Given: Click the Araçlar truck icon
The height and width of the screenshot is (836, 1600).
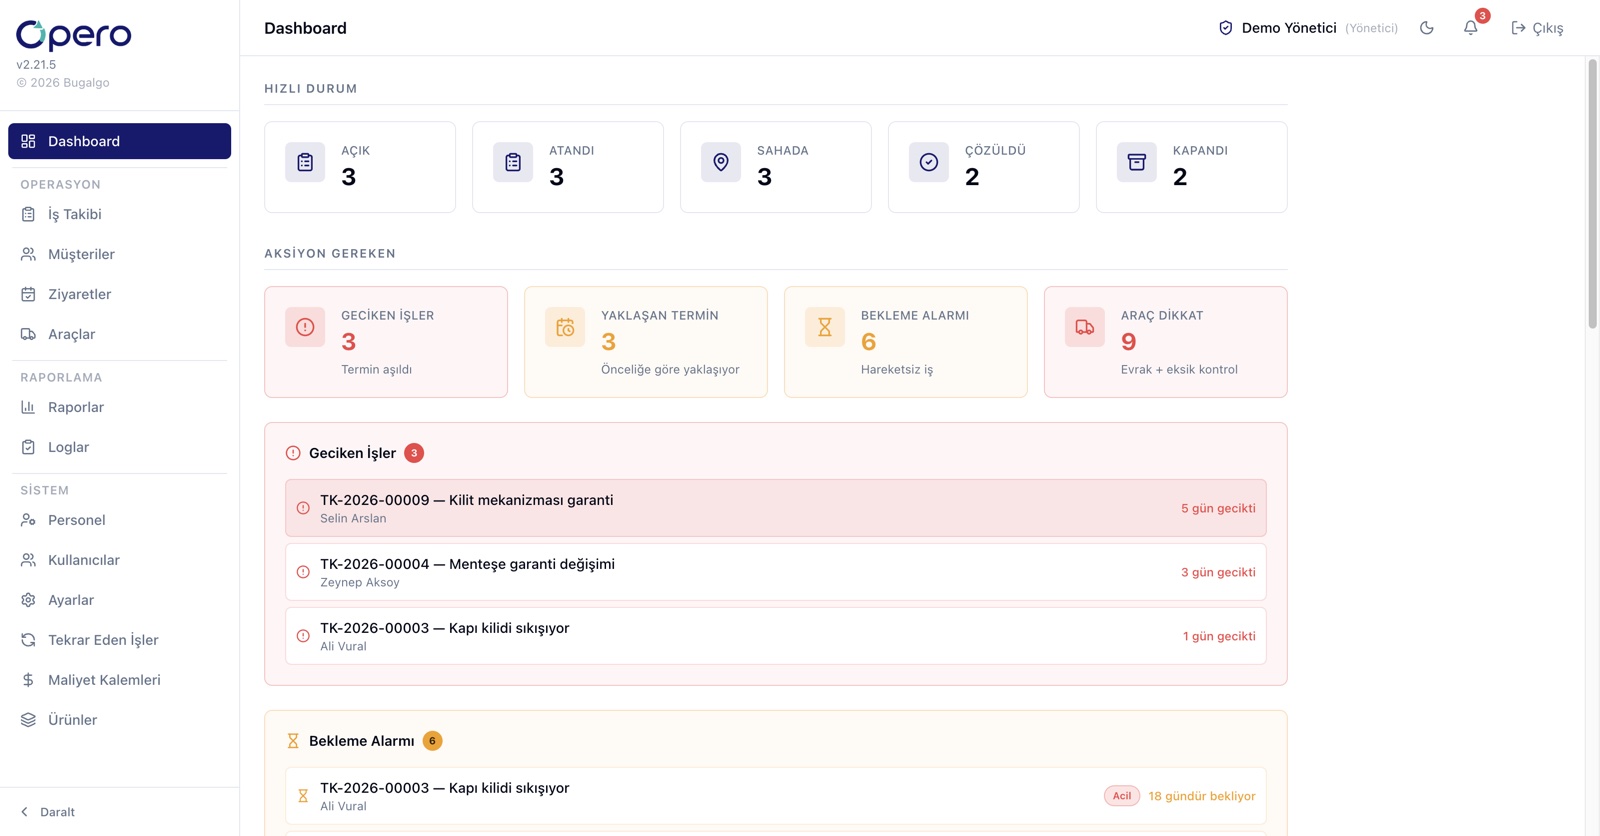Looking at the screenshot, I should [x=28, y=334].
